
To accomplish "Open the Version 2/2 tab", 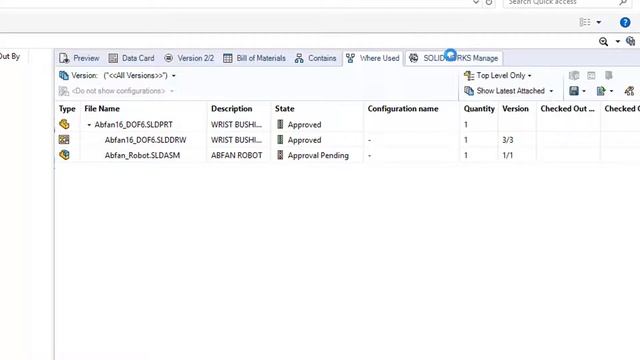I will [x=189, y=58].
